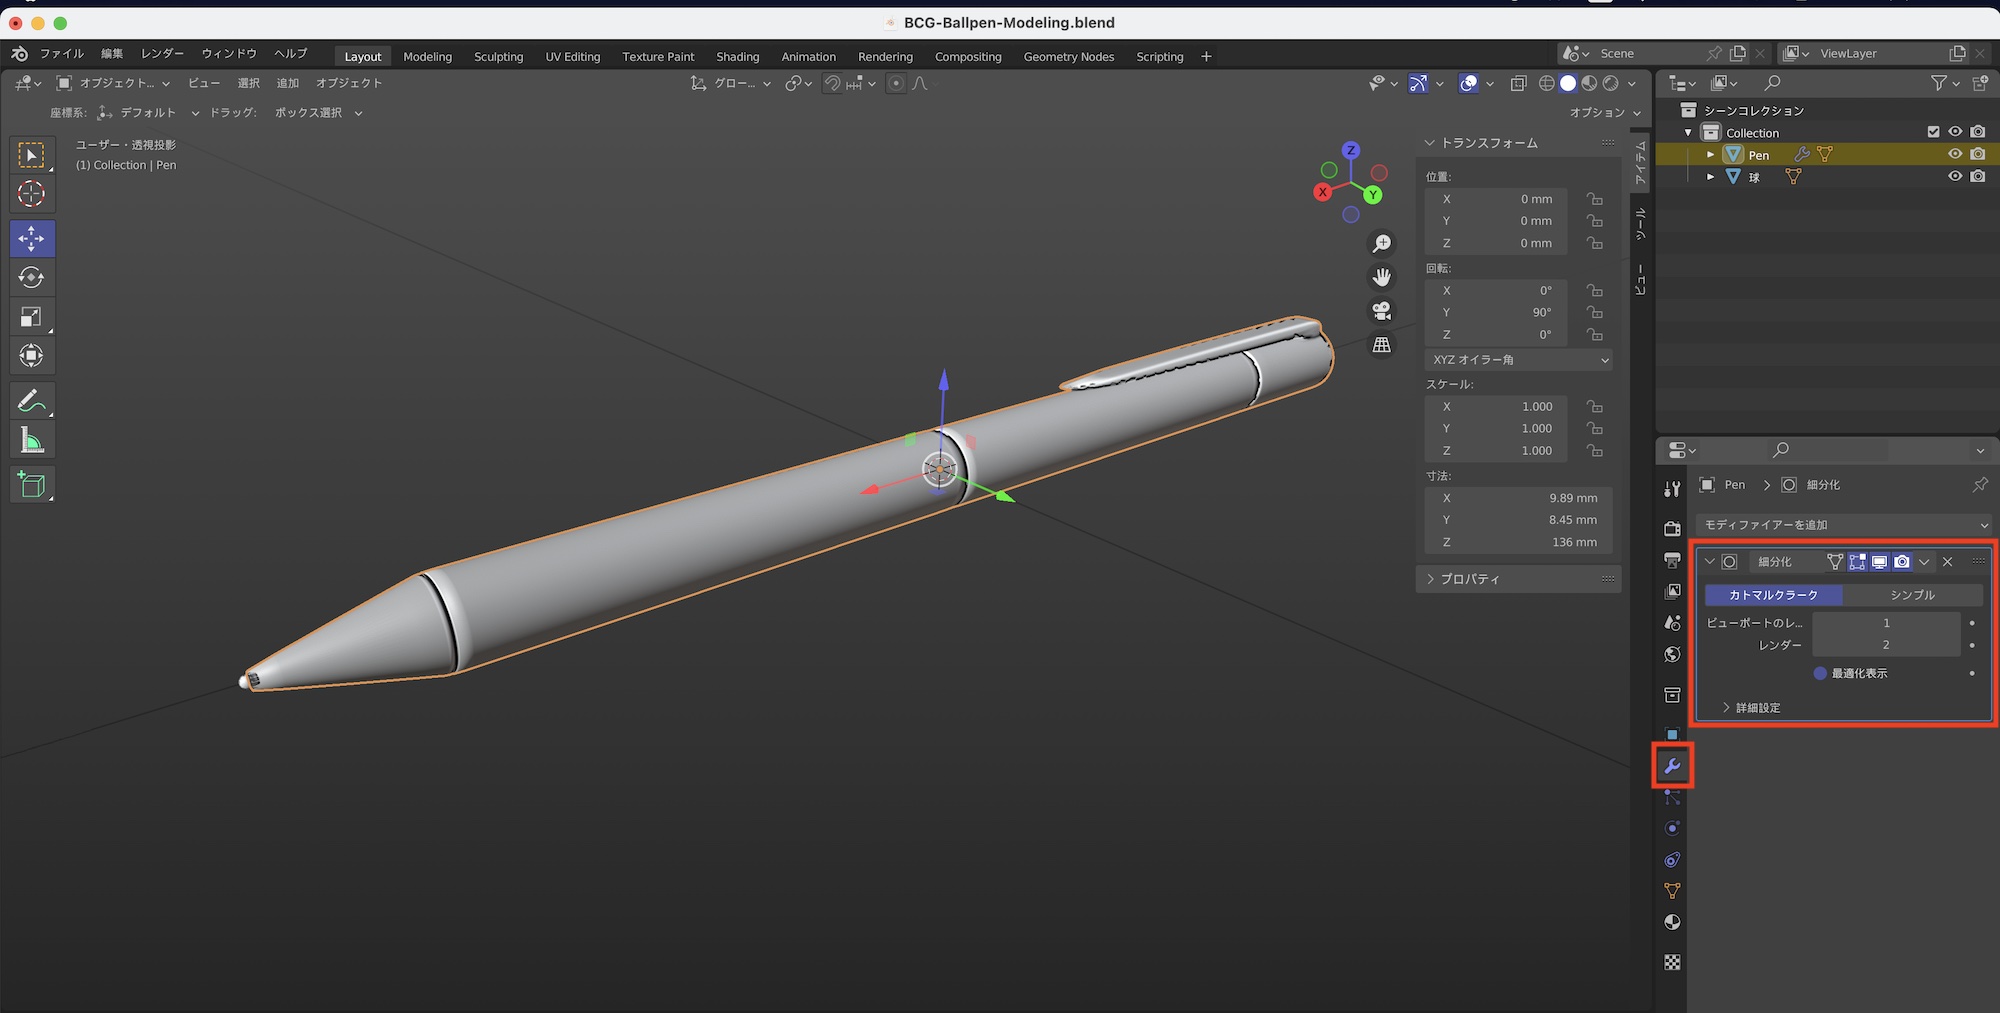Click the シンプル subdivision type button

(1912, 595)
